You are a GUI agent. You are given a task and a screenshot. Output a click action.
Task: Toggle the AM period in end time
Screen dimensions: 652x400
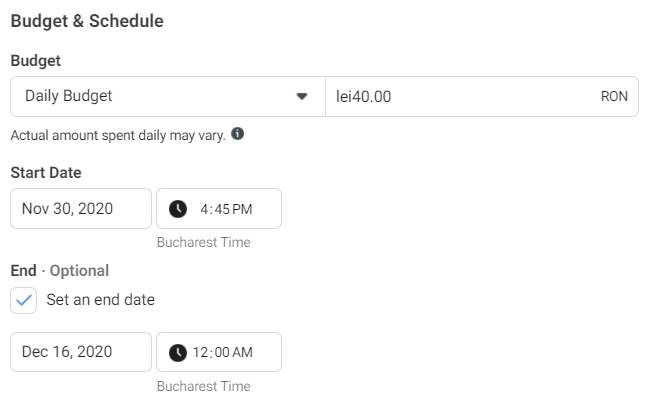pyautogui.click(x=242, y=353)
